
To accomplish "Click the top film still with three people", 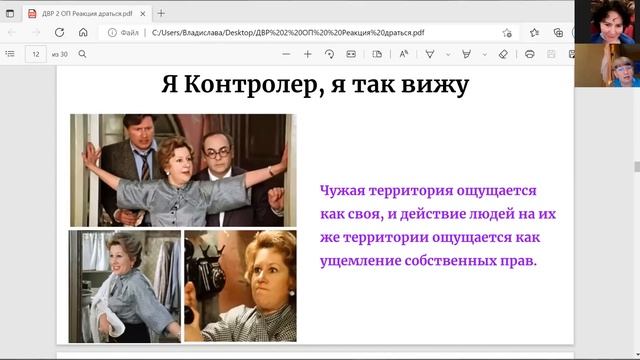I will click(x=183, y=170).
